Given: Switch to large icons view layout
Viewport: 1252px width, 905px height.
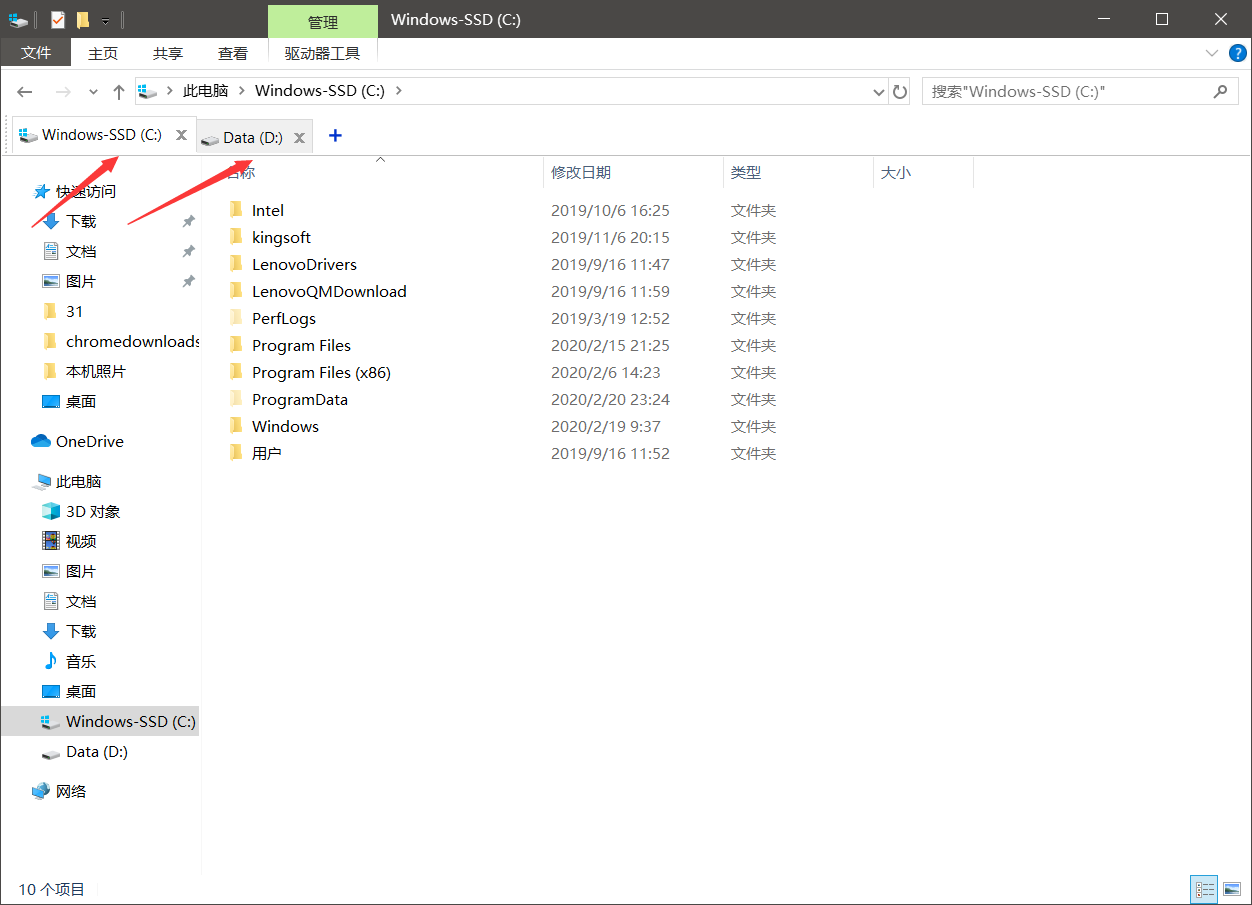Looking at the screenshot, I should 1231,889.
